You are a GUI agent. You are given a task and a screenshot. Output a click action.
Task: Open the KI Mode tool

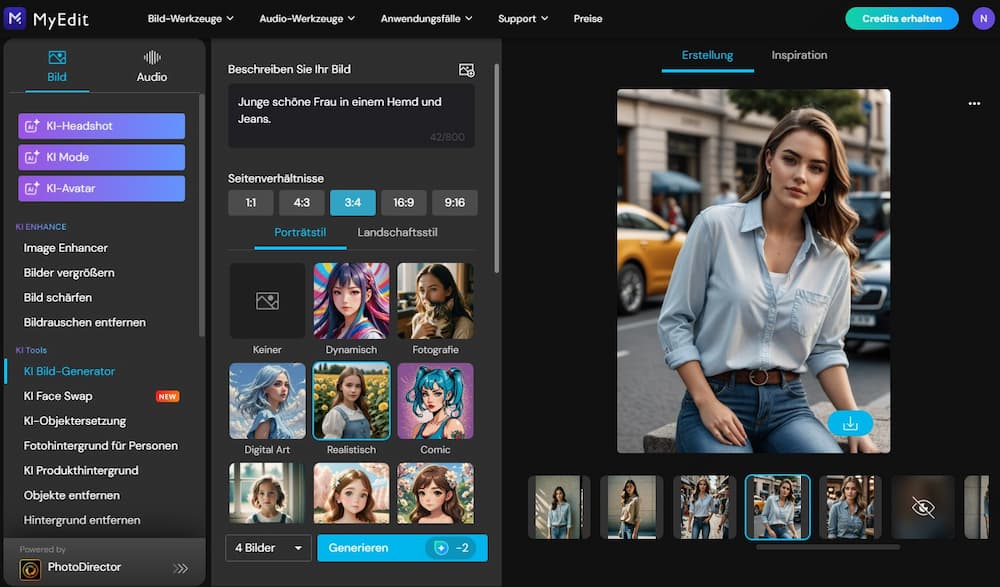[x=101, y=157]
